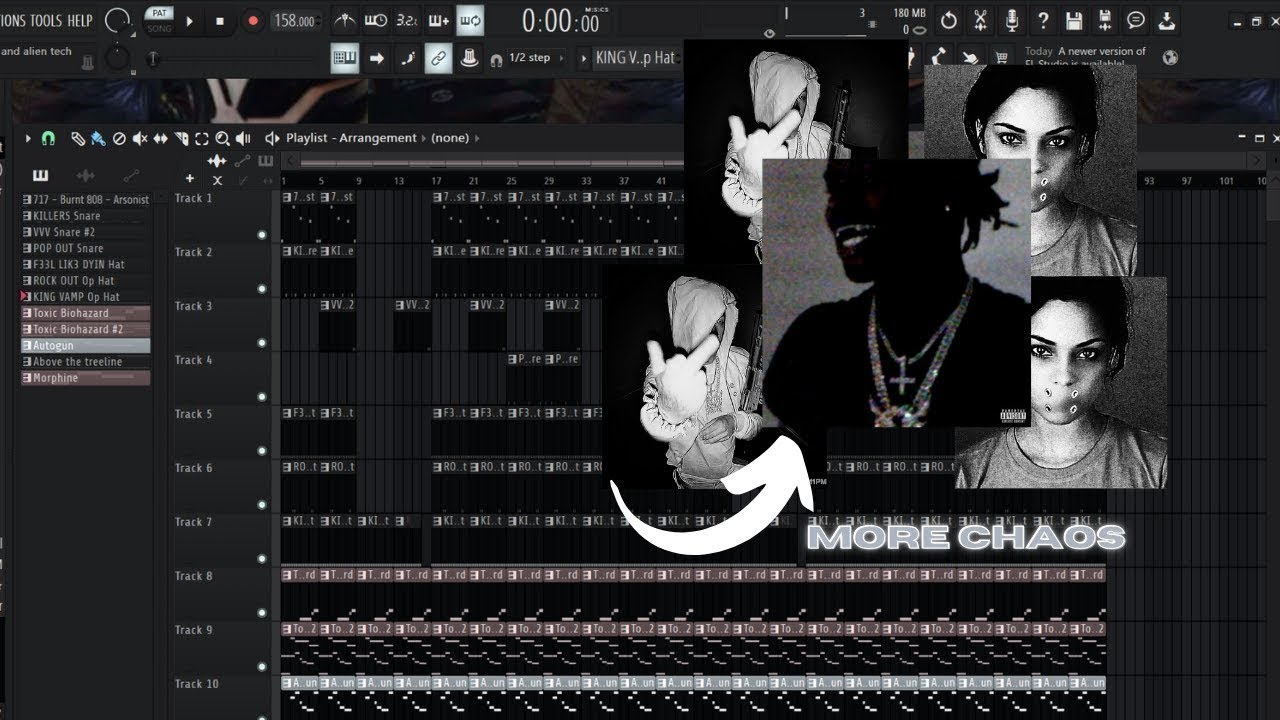Click the step edit arrow icon
The height and width of the screenshot is (720, 1280).
pyautogui.click(x=377, y=58)
